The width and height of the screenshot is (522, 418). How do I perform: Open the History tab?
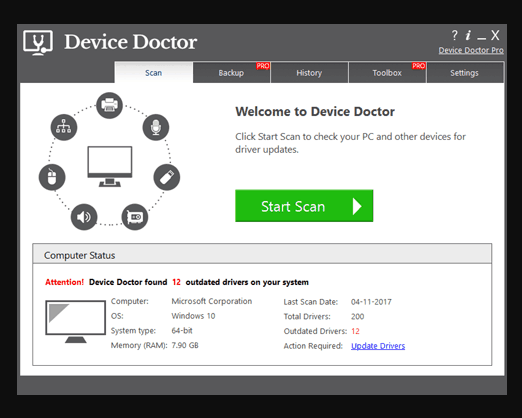tap(309, 72)
